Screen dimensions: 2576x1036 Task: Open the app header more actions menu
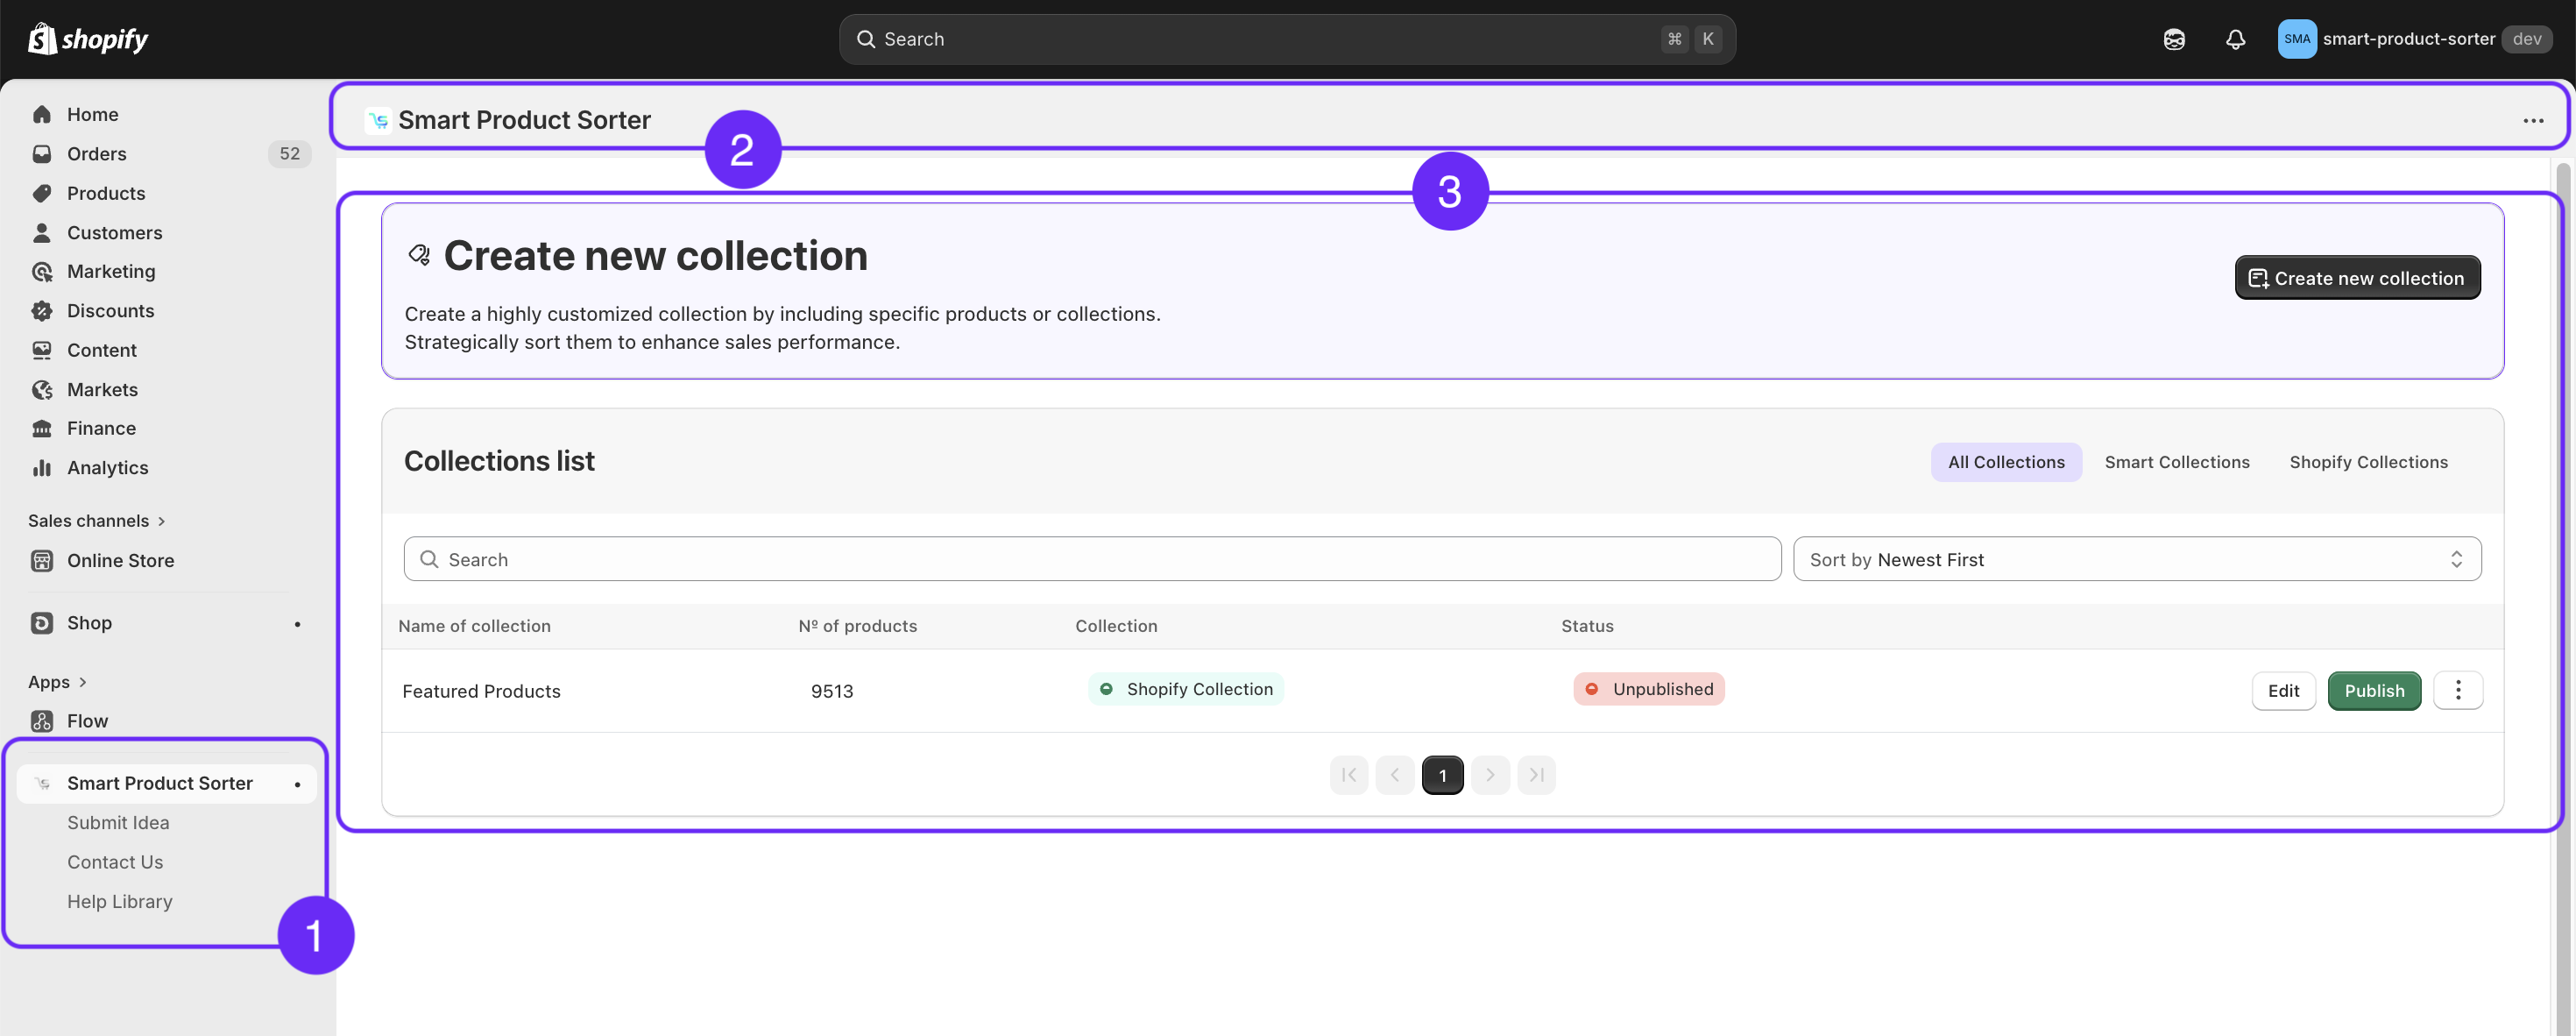point(2533,121)
